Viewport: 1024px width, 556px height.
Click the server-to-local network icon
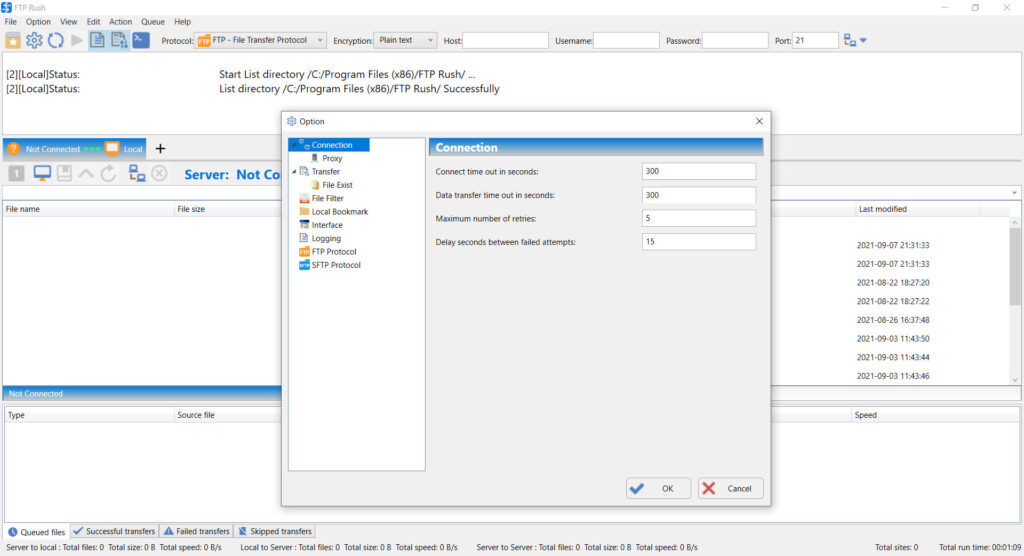click(136, 173)
